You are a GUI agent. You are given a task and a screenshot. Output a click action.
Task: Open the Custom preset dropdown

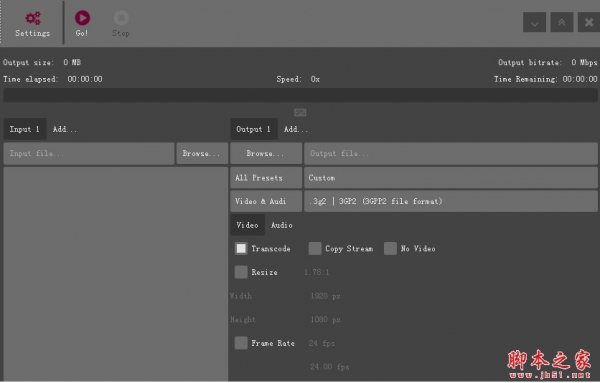(451, 178)
